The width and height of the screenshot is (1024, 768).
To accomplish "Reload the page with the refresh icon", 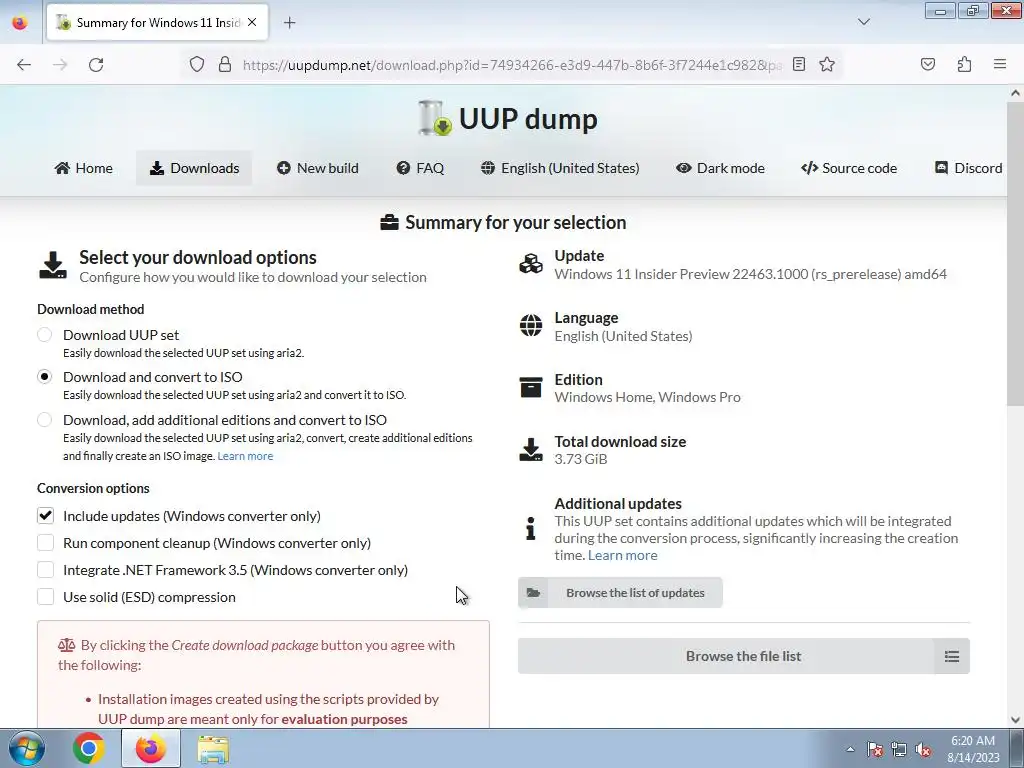I will pos(96,65).
